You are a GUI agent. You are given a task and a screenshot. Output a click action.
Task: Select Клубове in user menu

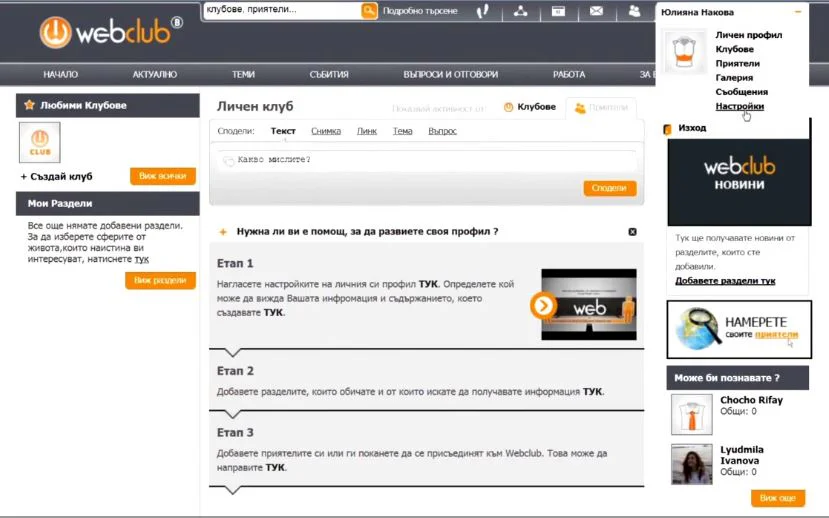click(734, 49)
